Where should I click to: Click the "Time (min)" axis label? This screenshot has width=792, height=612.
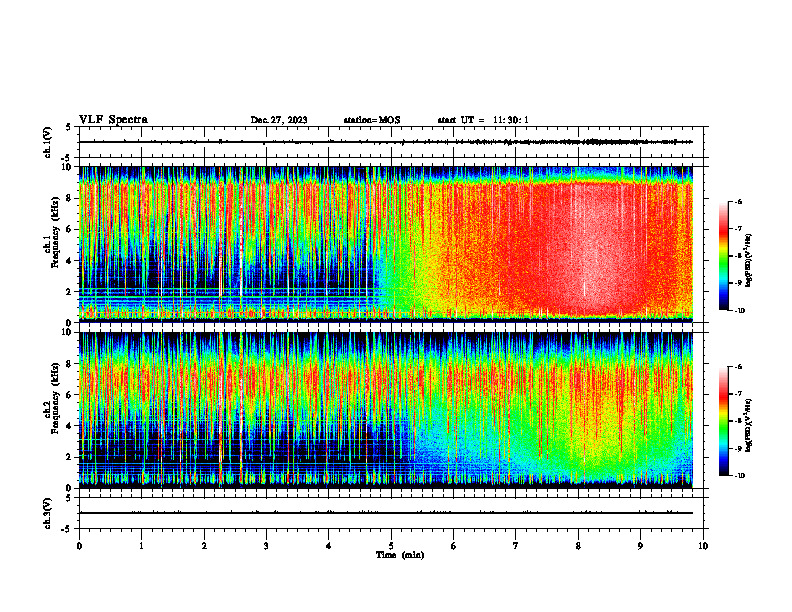coord(400,555)
